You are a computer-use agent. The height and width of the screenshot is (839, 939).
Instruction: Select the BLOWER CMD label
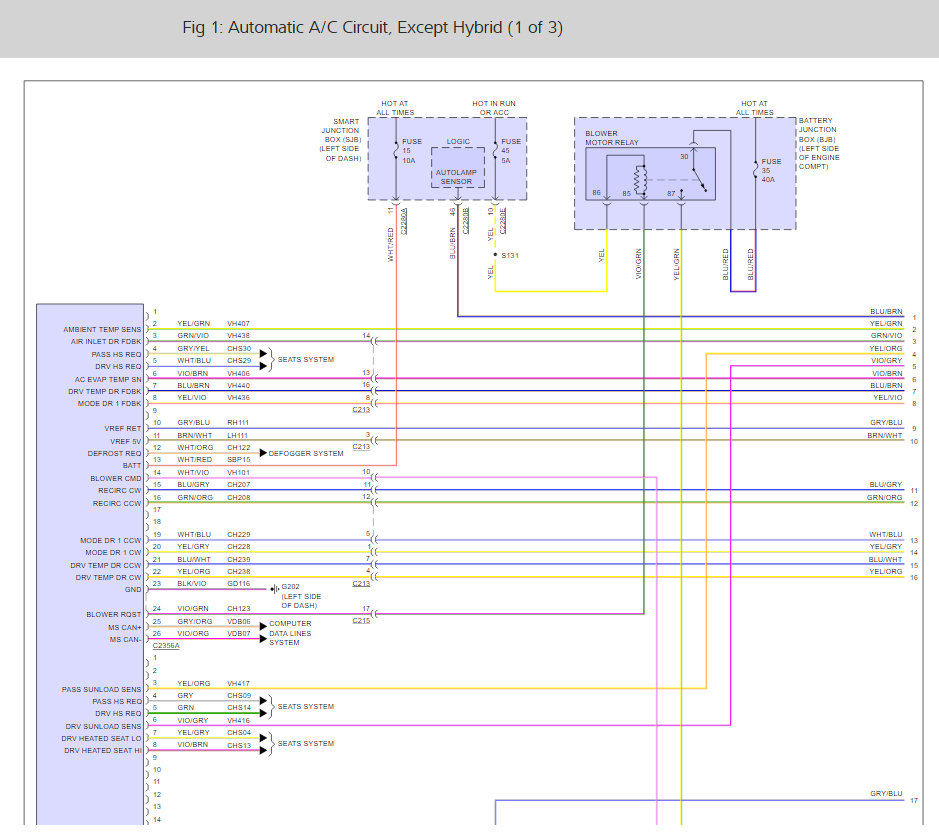[116, 478]
